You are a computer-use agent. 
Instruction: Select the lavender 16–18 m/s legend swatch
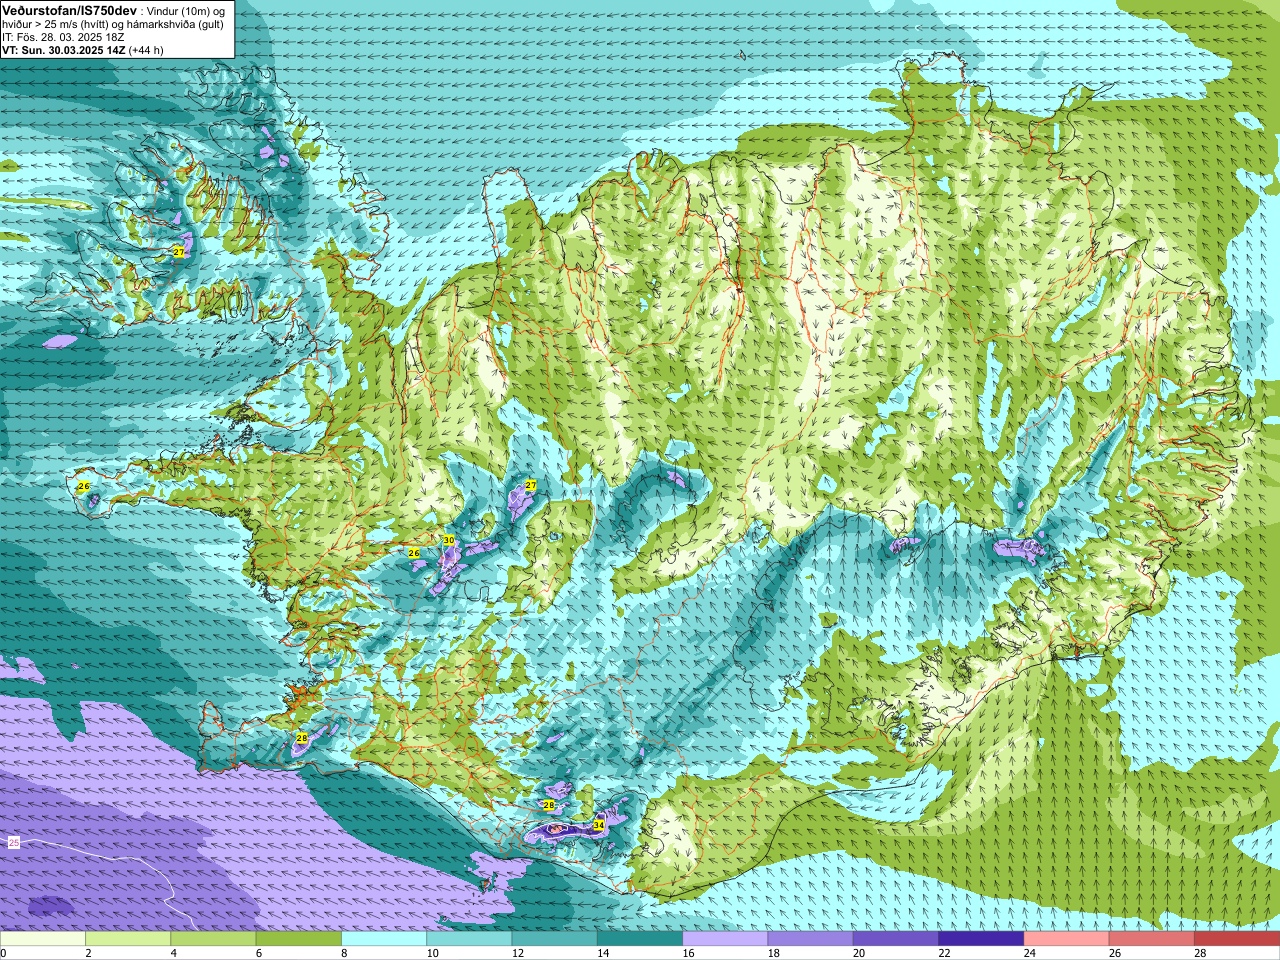(x=725, y=939)
